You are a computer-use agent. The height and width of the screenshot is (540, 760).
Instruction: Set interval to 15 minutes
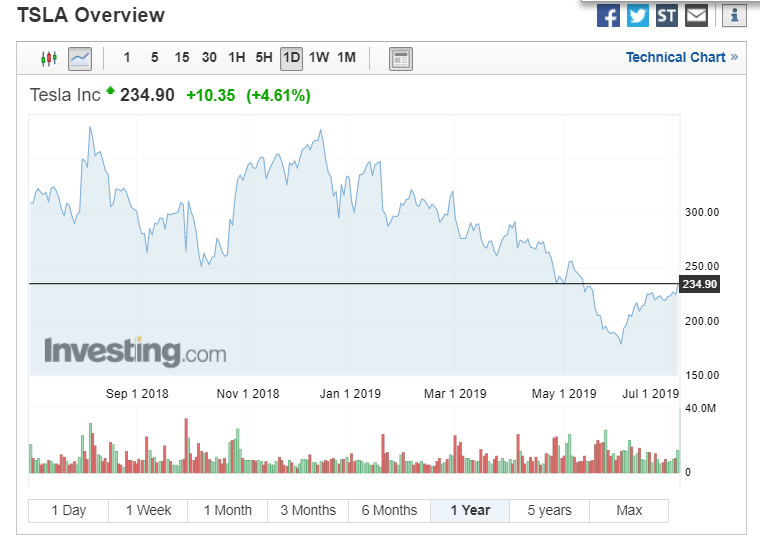pyautogui.click(x=182, y=58)
